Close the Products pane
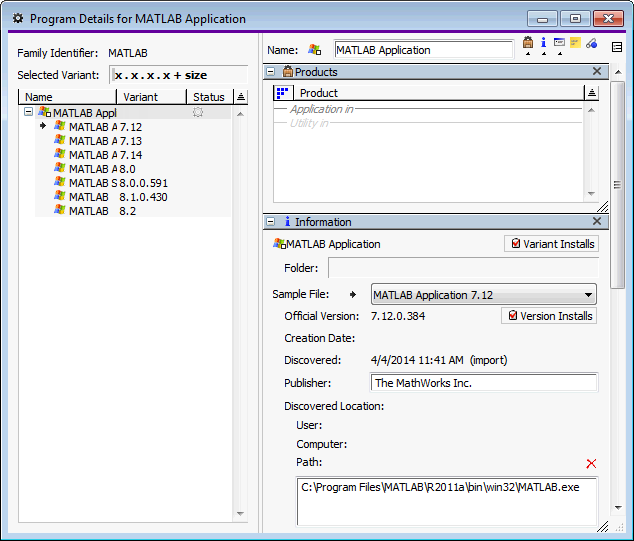The image size is (634, 541). pyautogui.click(x=597, y=71)
